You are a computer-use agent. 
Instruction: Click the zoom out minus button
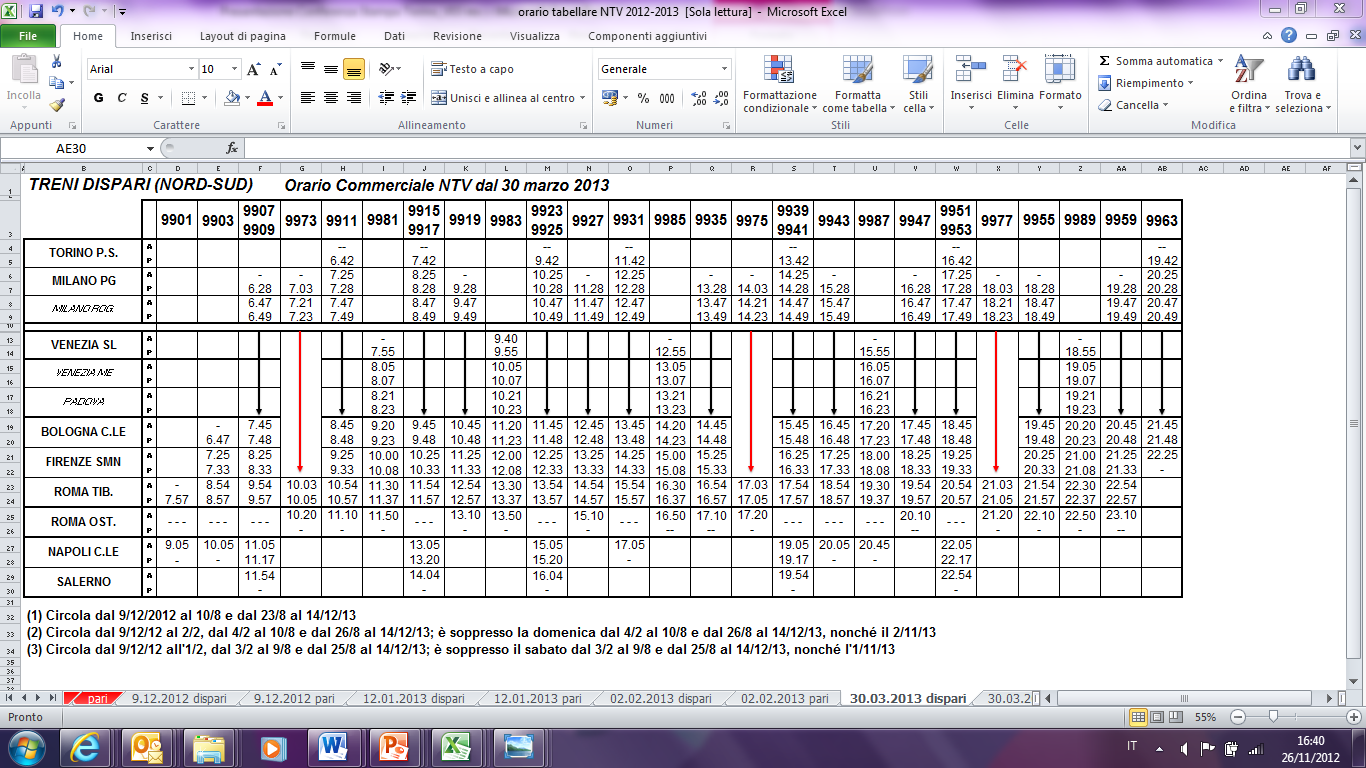pyautogui.click(x=1240, y=717)
